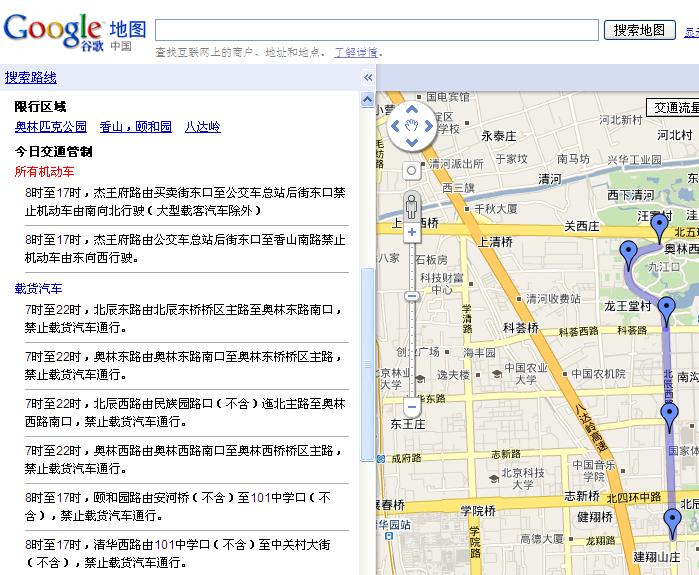The height and width of the screenshot is (575, 699).
Task: Click the 所有机动车 heading
Action: tap(44, 172)
